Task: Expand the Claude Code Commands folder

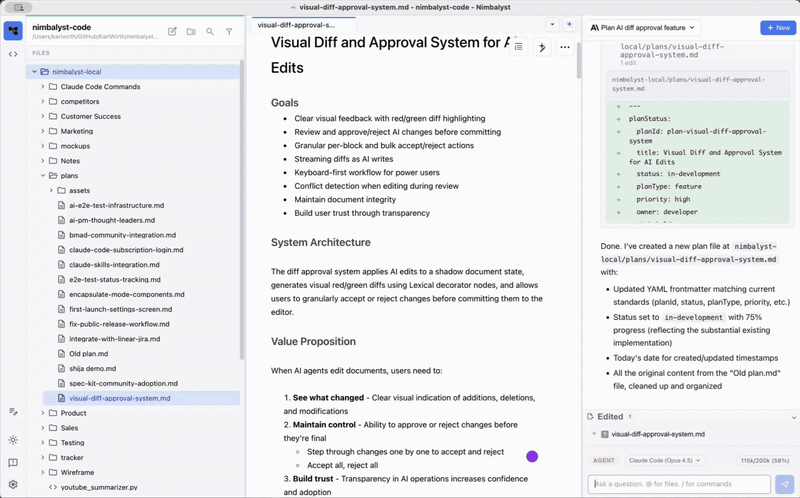Action: pos(43,87)
